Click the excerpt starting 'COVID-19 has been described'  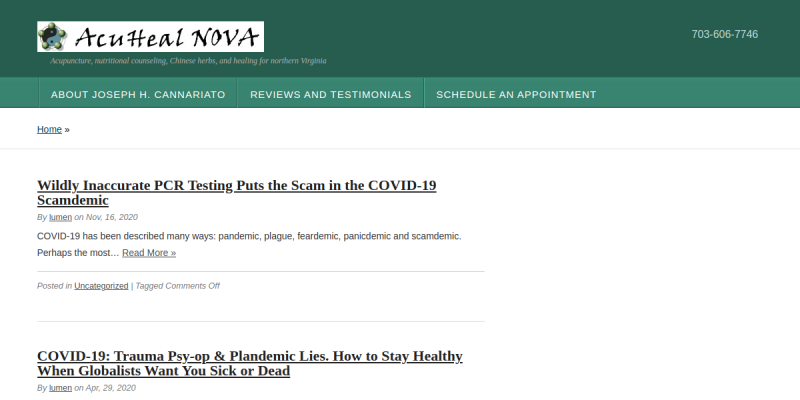(x=249, y=244)
